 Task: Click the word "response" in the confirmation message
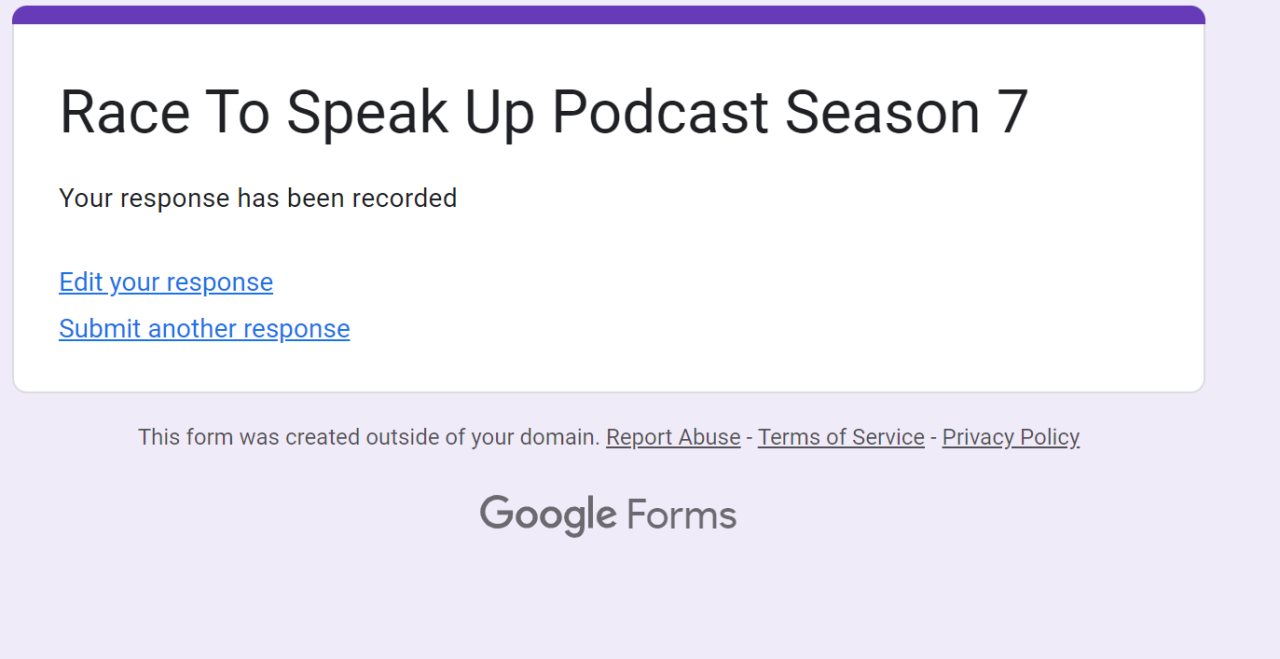point(175,198)
